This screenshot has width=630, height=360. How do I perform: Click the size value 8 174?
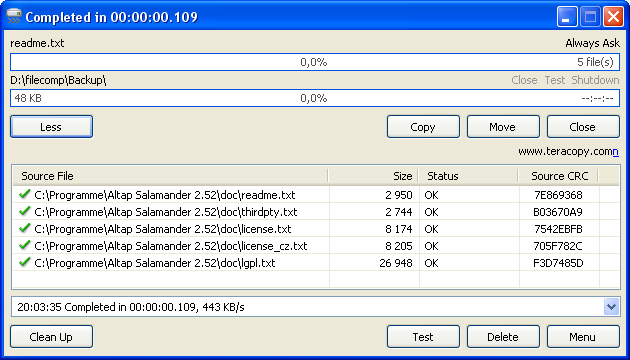pos(399,229)
